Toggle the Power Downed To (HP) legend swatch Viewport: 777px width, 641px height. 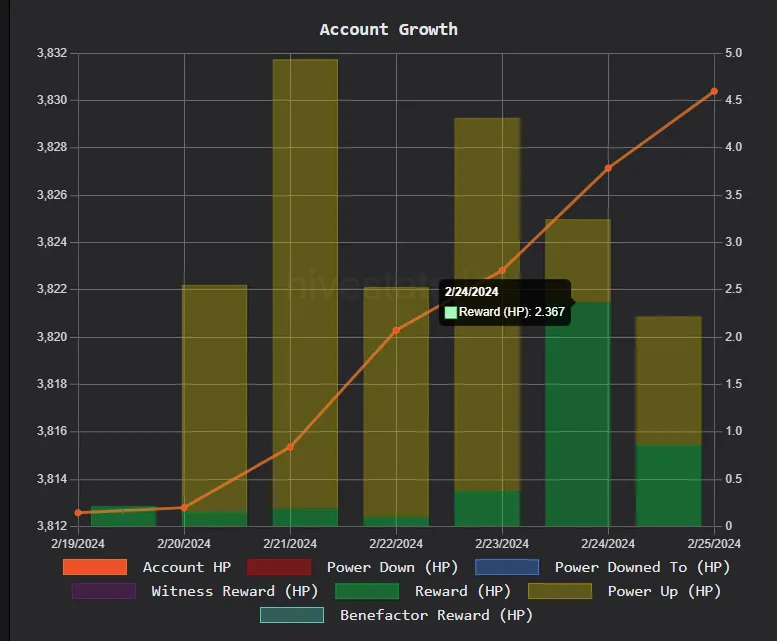pyautogui.click(x=507, y=567)
